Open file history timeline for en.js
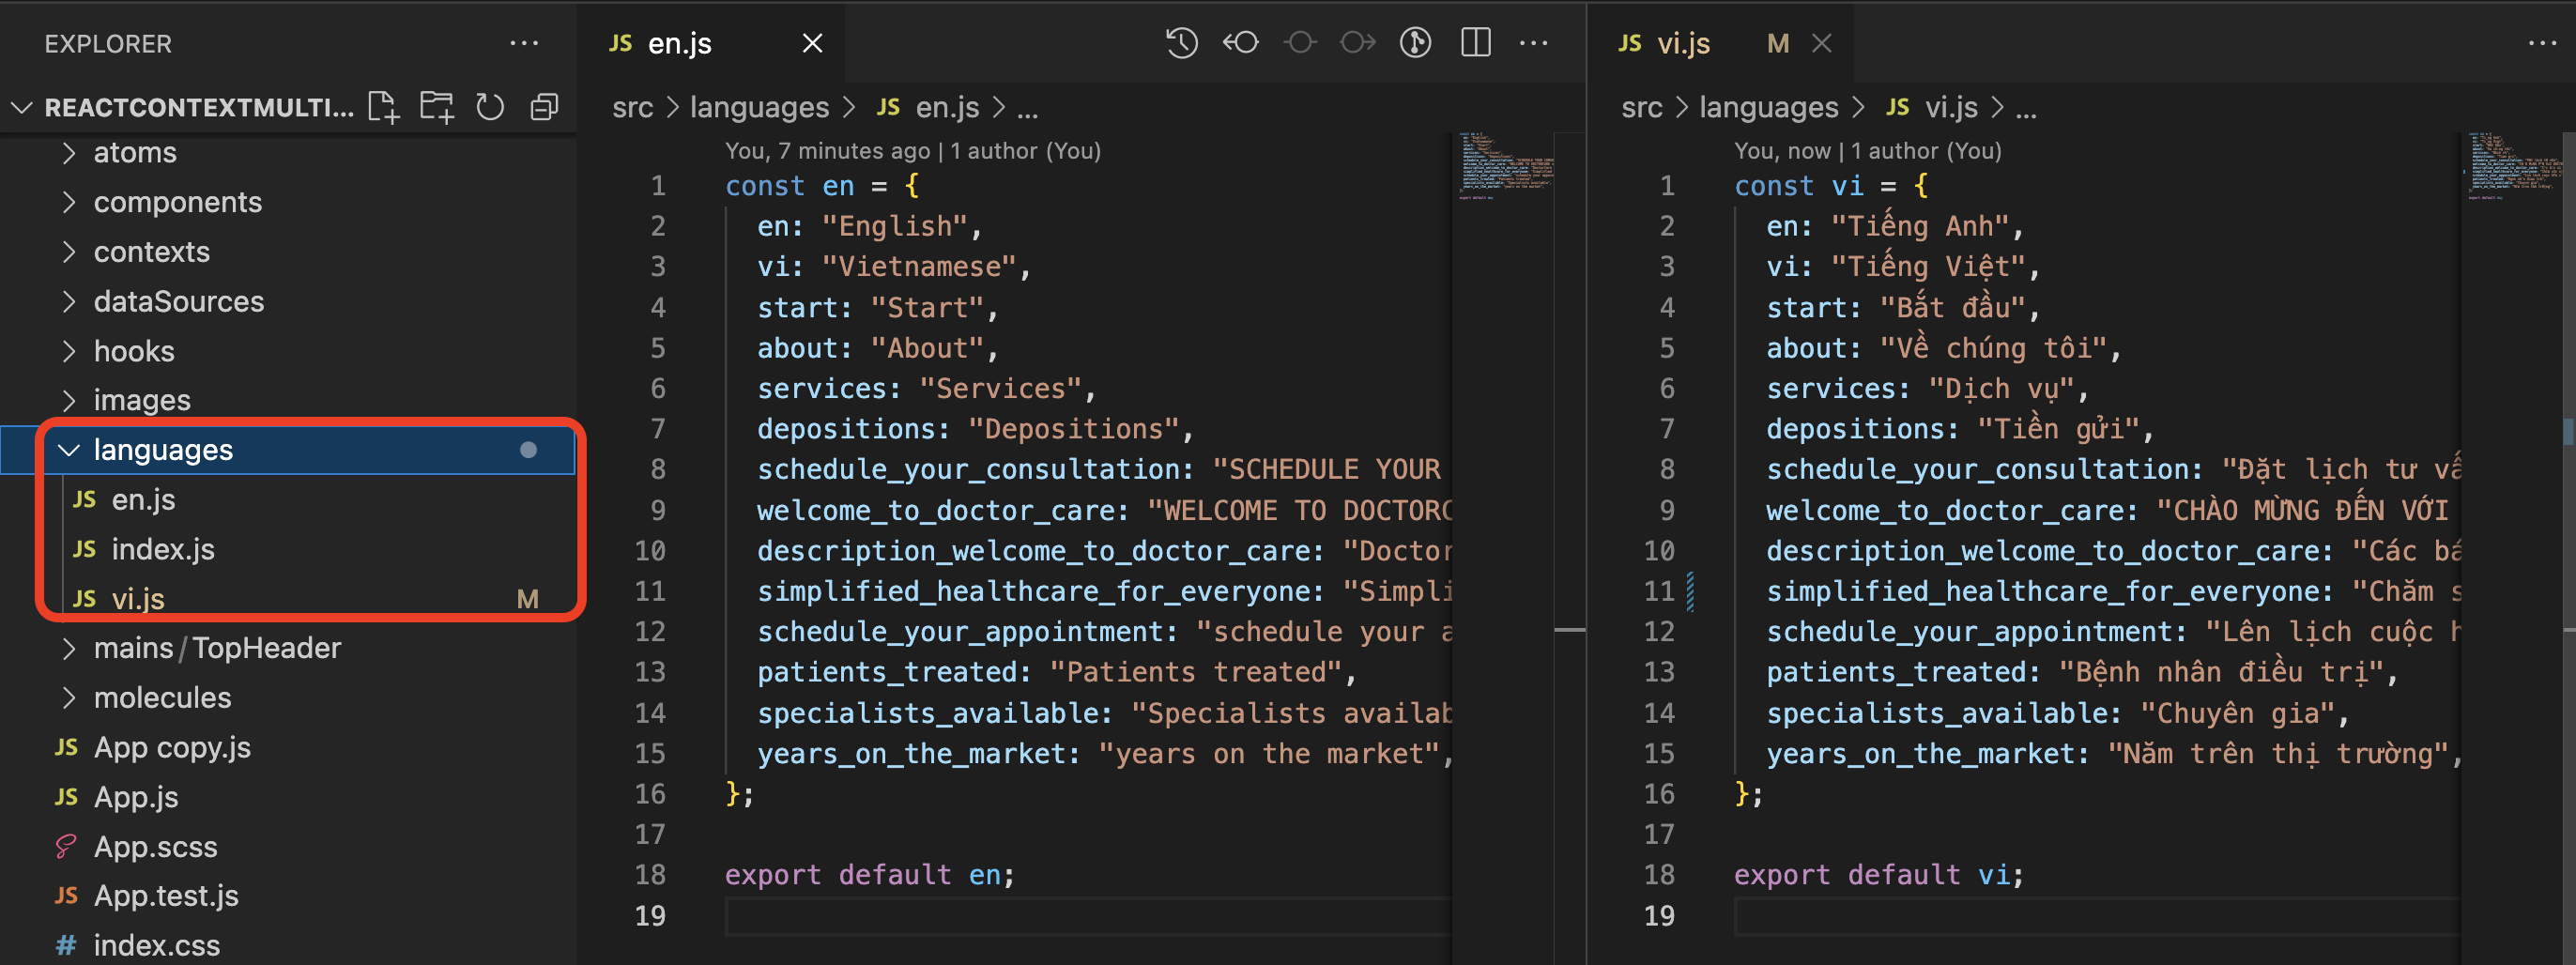Image resolution: width=2576 pixels, height=965 pixels. click(1182, 43)
